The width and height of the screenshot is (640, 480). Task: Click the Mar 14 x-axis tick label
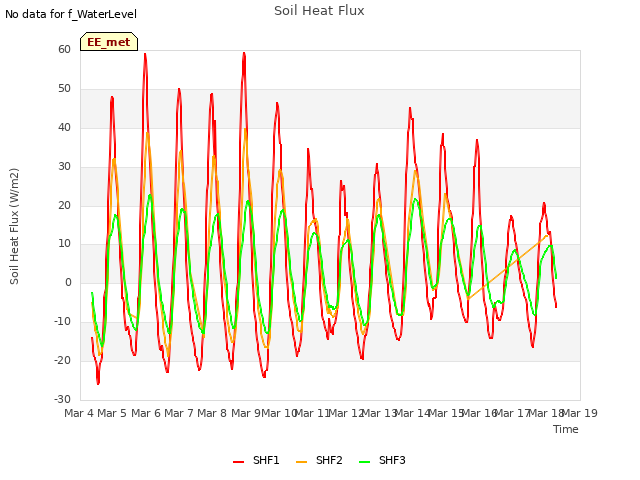[413, 413]
